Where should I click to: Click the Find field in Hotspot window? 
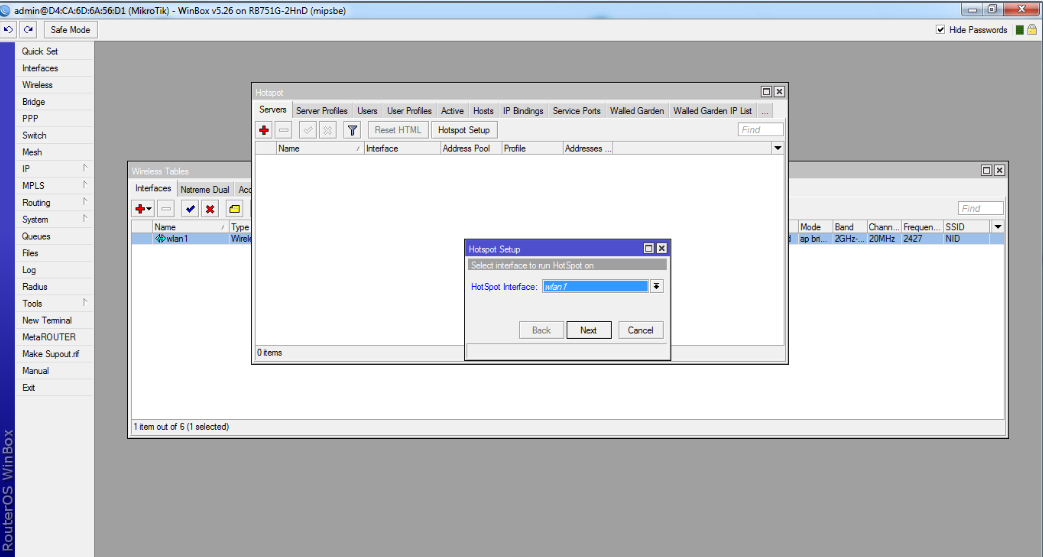coord(760,130)
